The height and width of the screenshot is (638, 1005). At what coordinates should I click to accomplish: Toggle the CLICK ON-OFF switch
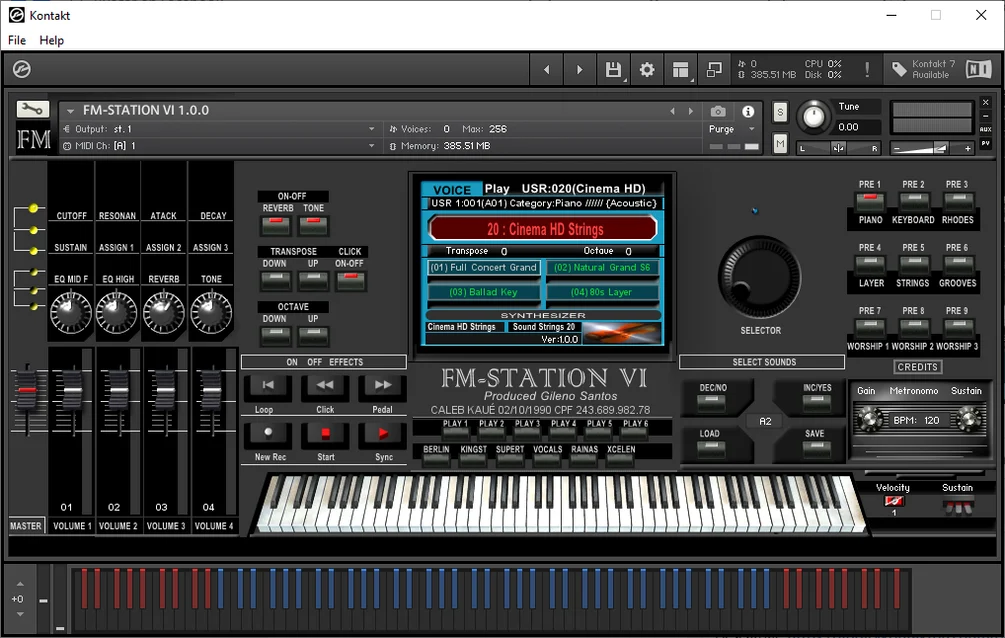click(x=350, y=280)
